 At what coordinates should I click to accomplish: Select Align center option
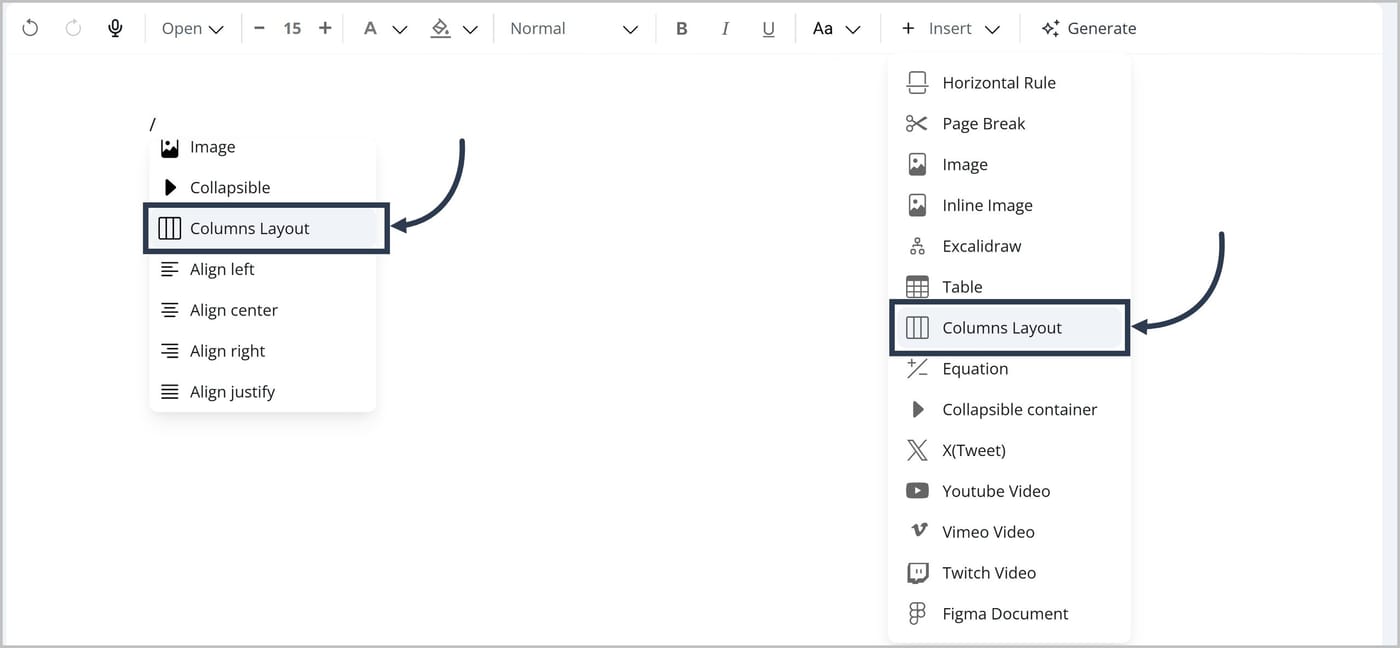point(263,310)
